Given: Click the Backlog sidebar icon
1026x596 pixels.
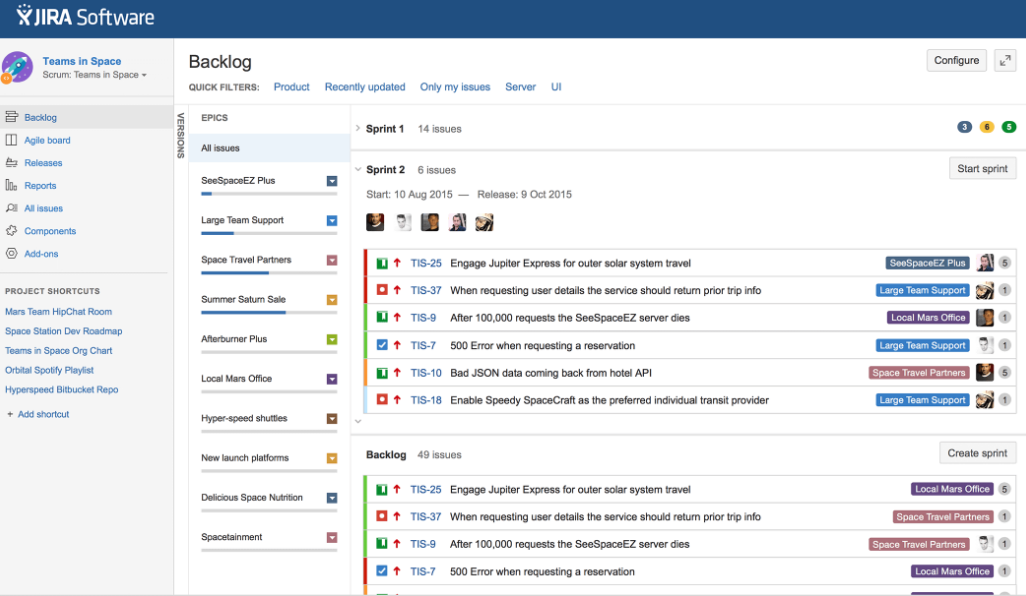Looking at the screenshot, I should [12, 117].
